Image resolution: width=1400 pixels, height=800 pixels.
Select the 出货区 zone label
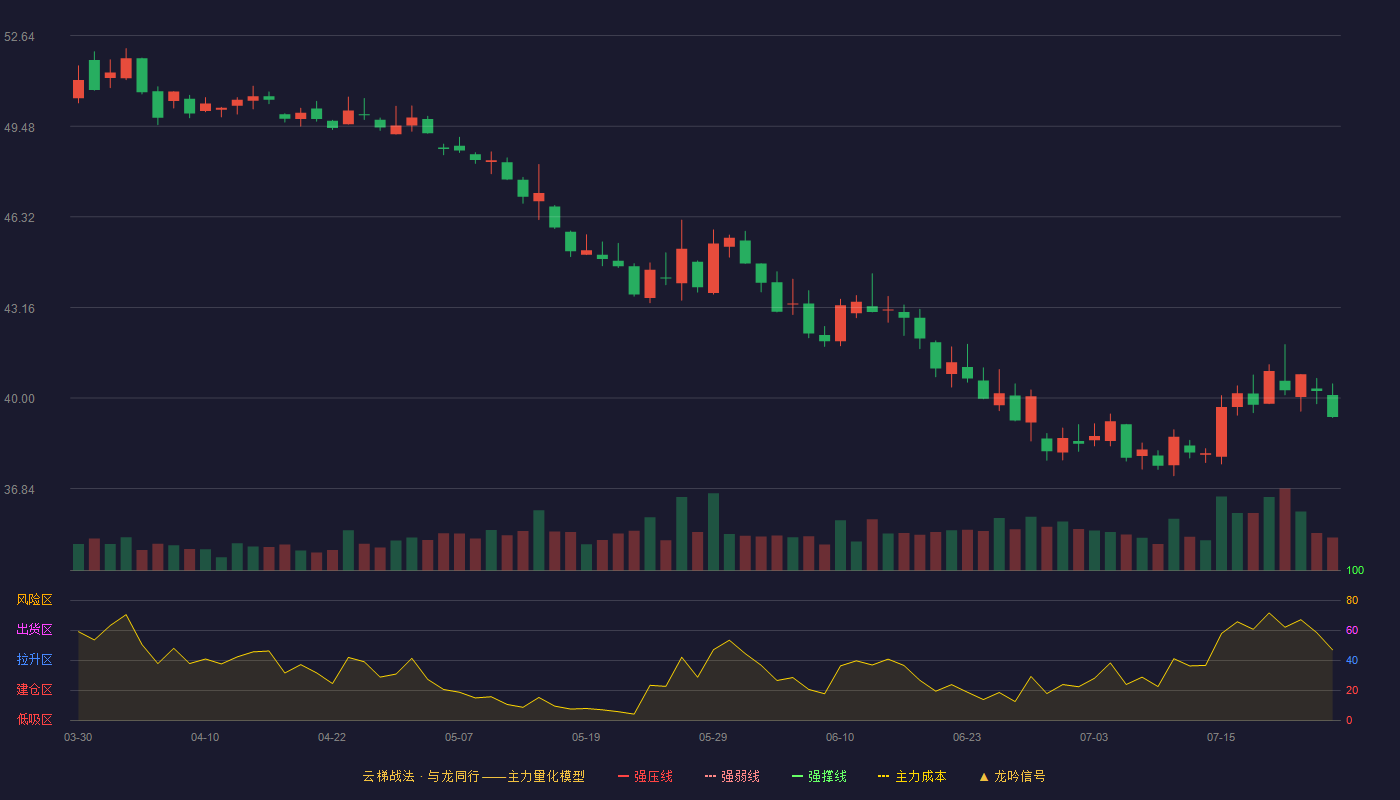point(34,630)
